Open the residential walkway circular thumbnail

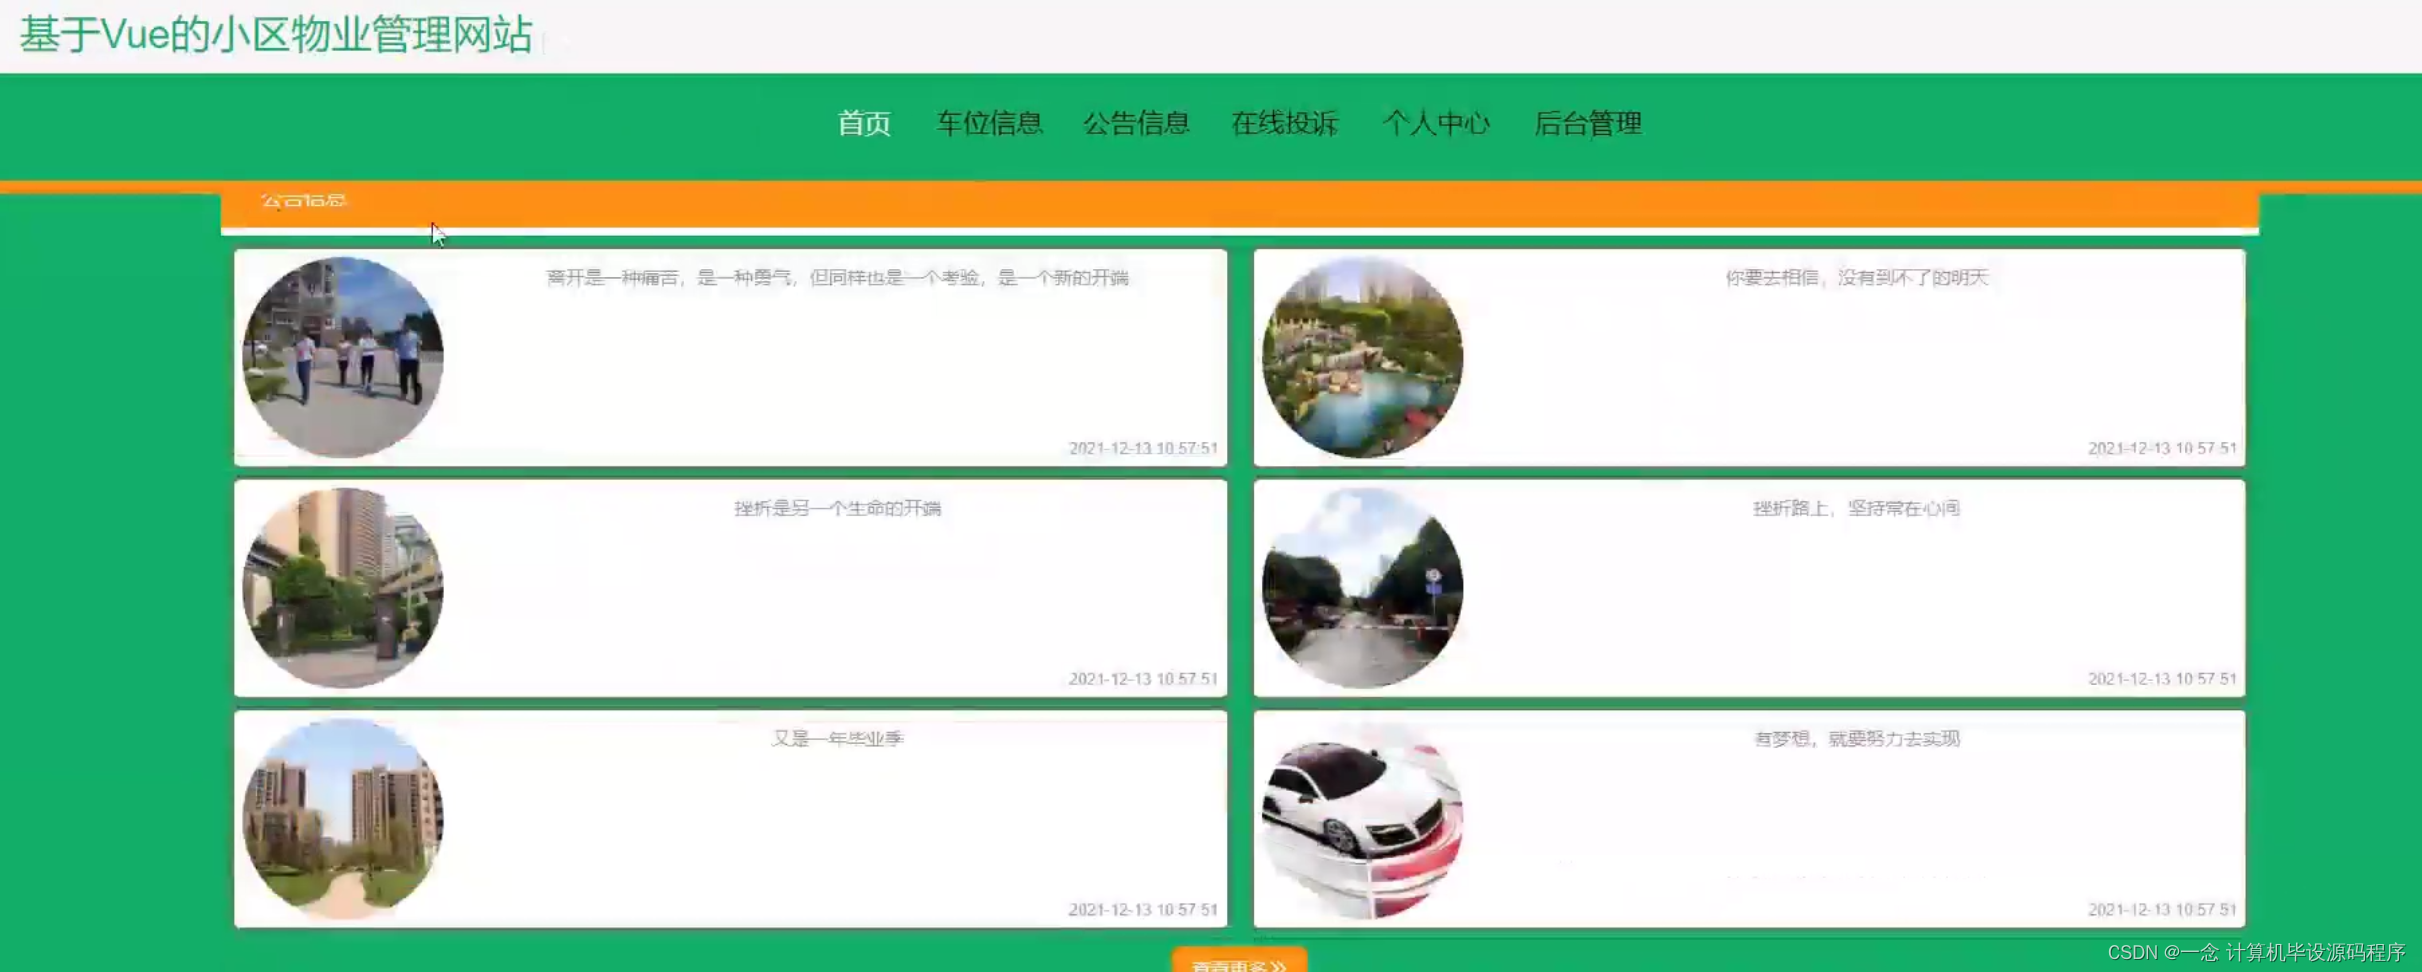click(343, 820)
